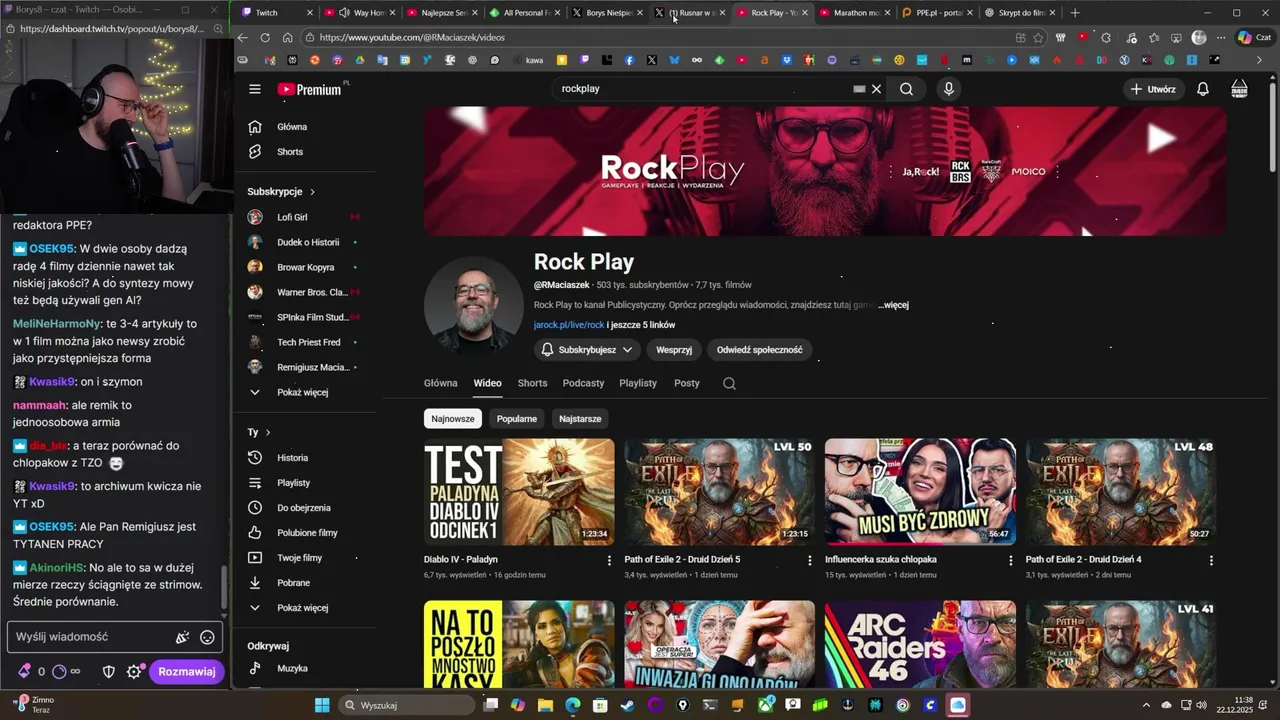
Task: Click the shield moderation icon in chat
Action: point(109,672)
